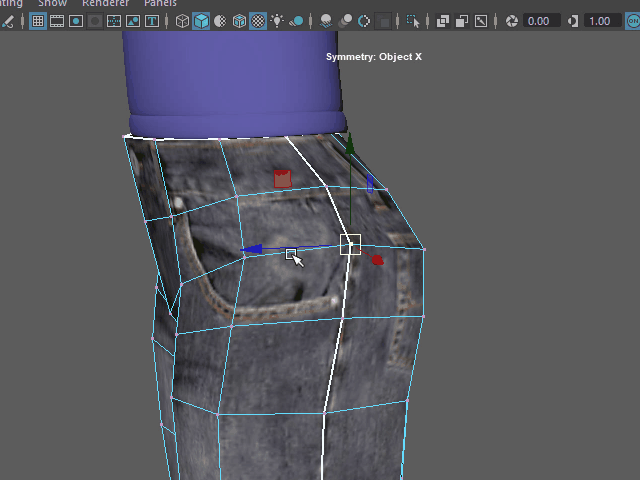Enable Use All Lights lightbulb icon
The image size is (640, 480).
276,21
